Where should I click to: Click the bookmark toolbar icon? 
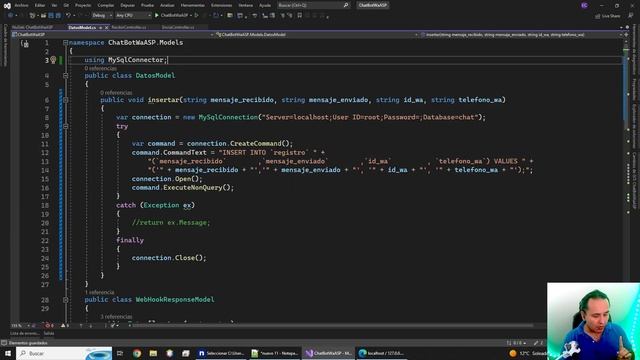tap(300, 16)
